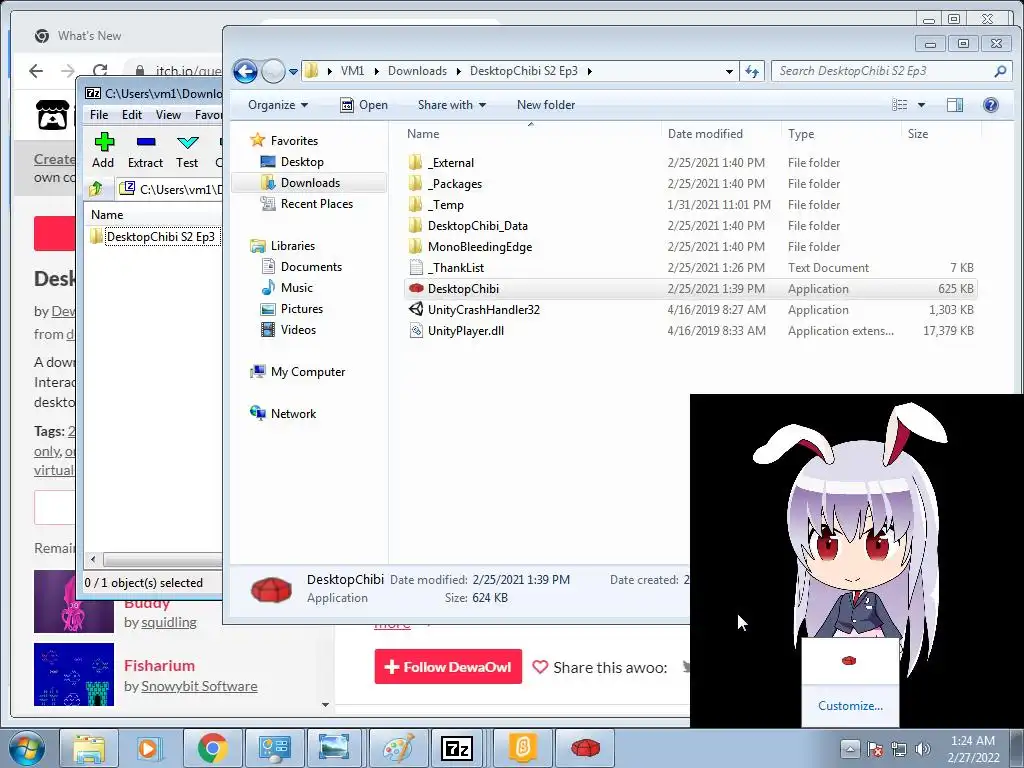
Task: Select the _ThankList text document
Action: [x=690, y=268]
